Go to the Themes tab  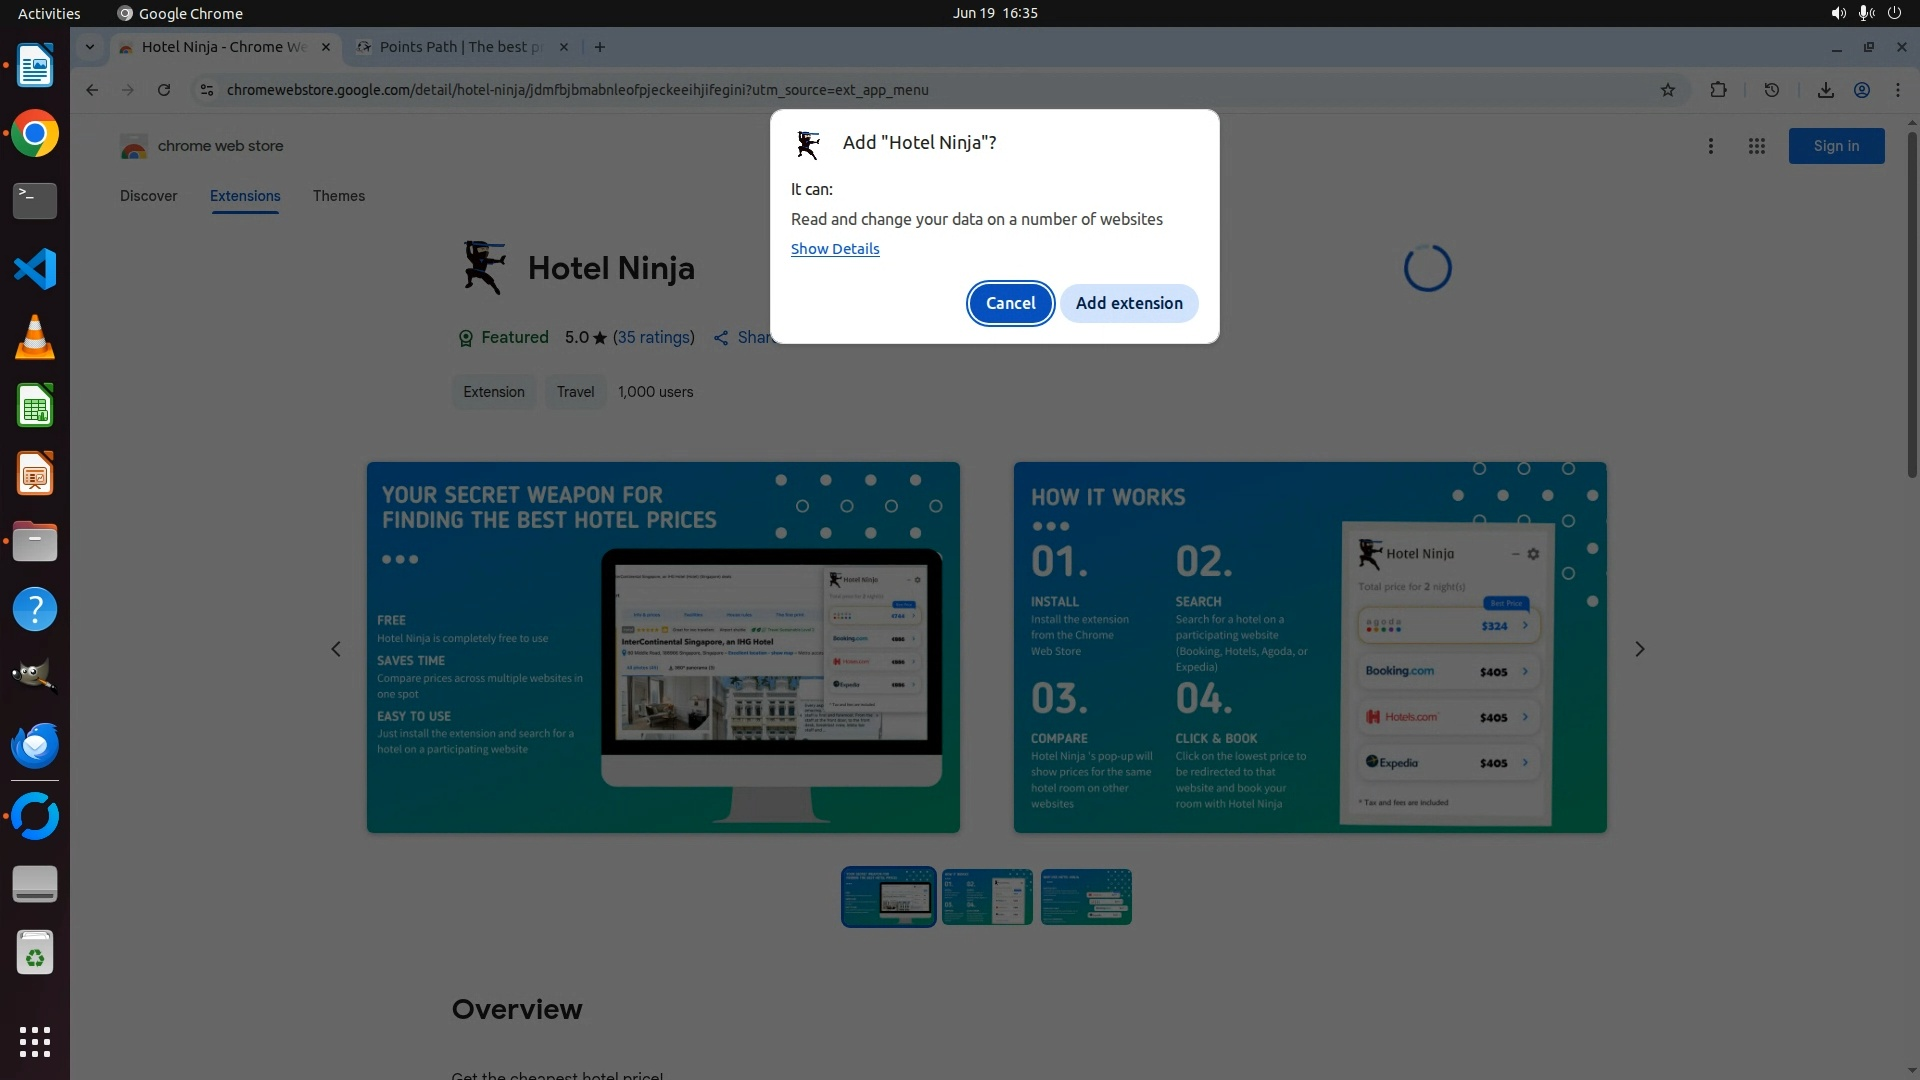pos(338,196)
